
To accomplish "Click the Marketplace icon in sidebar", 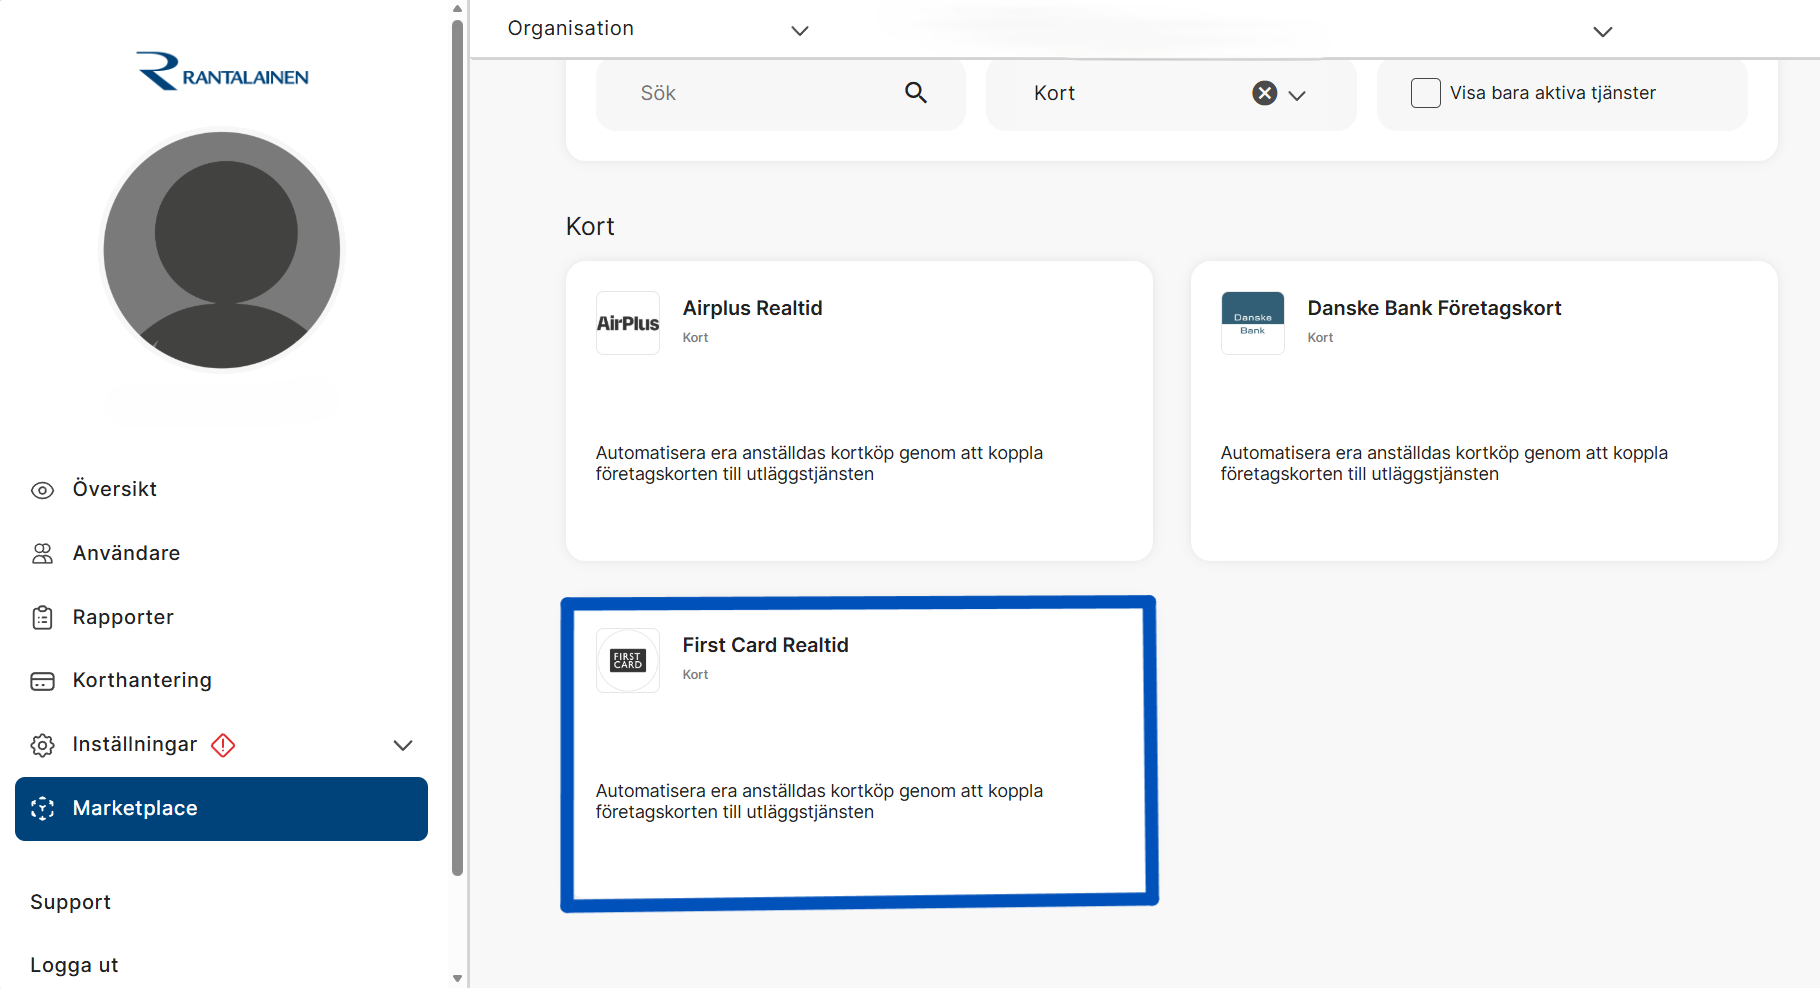I will coord(42,809).
